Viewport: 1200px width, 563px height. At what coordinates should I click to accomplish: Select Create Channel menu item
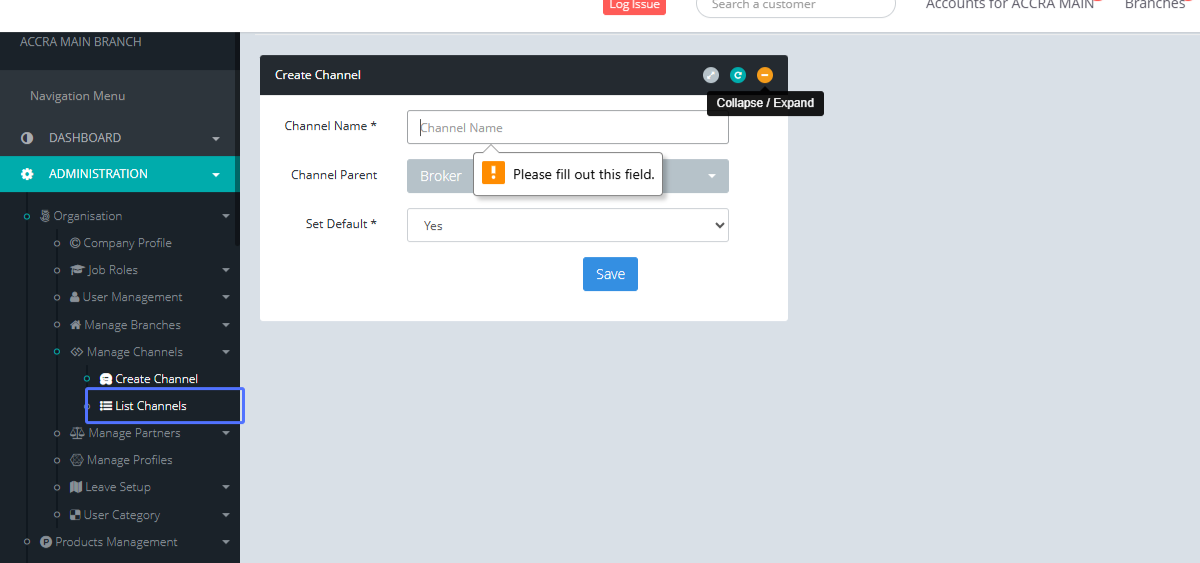pos(156,379)
